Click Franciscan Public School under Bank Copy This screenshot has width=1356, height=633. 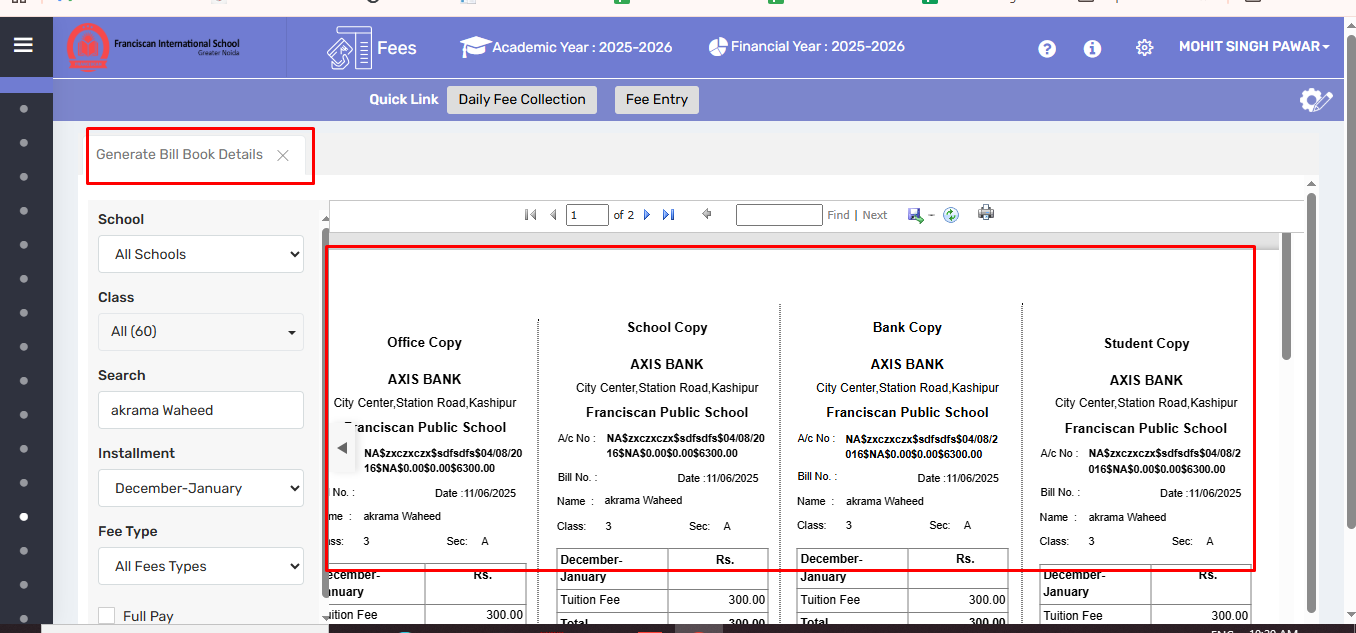click(x=907, y=412)
